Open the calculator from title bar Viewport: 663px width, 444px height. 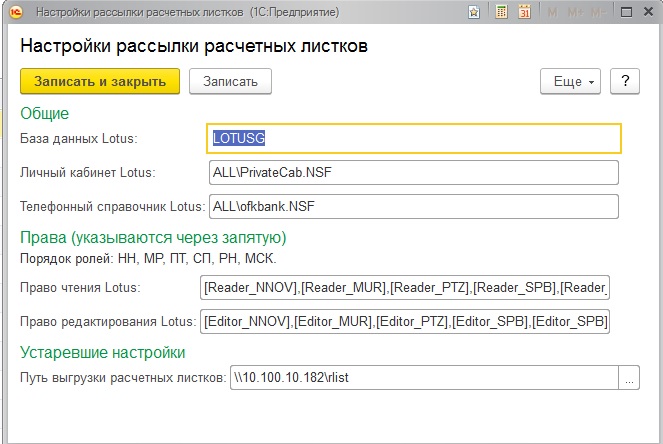(x=503, y=13)
